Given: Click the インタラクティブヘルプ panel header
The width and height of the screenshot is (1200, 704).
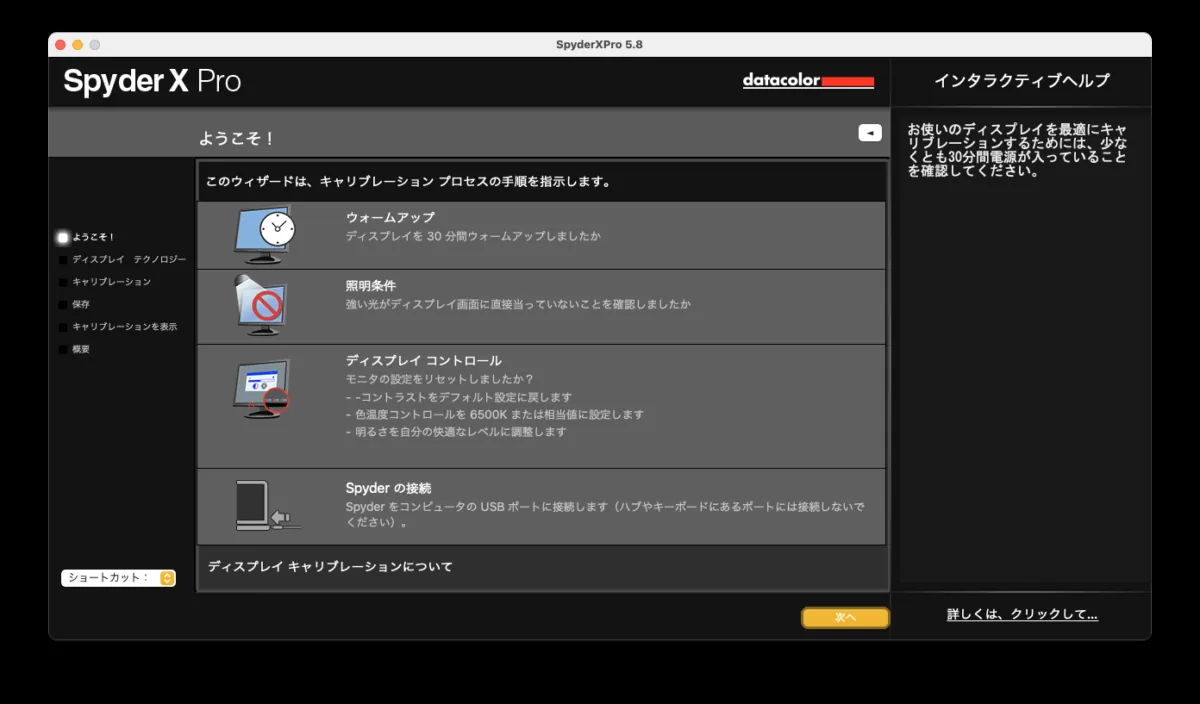Looking at the screenshot, I should [x=1024, y=81].
